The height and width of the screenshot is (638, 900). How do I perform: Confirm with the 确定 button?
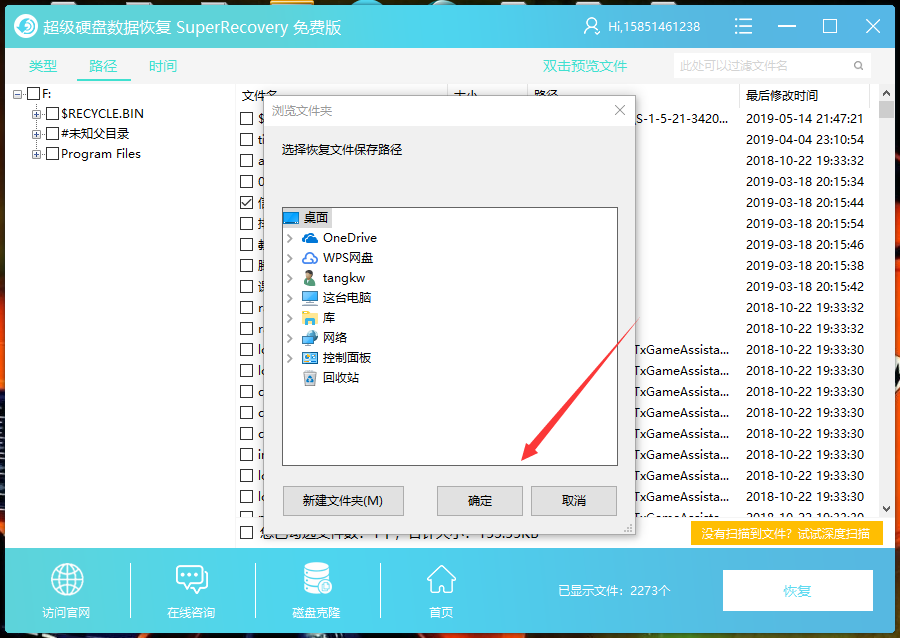coord(480,501)
